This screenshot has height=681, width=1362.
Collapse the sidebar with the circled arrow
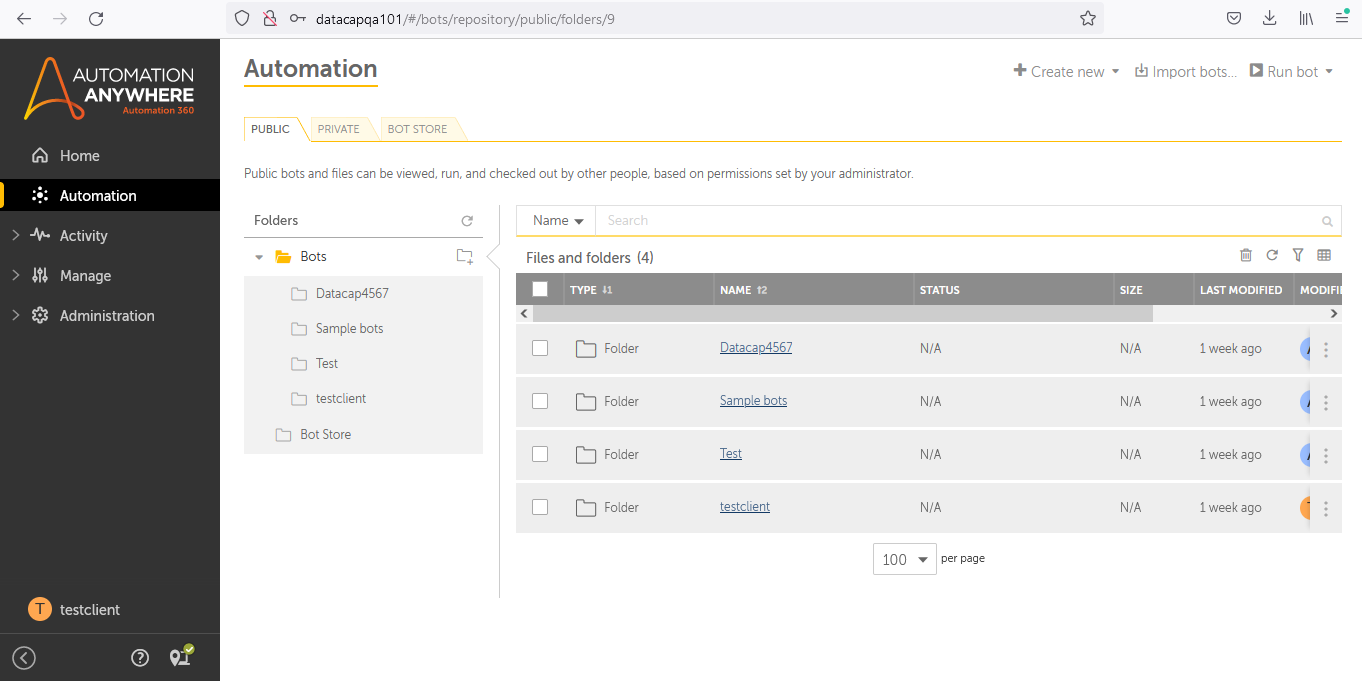(24, 657)
